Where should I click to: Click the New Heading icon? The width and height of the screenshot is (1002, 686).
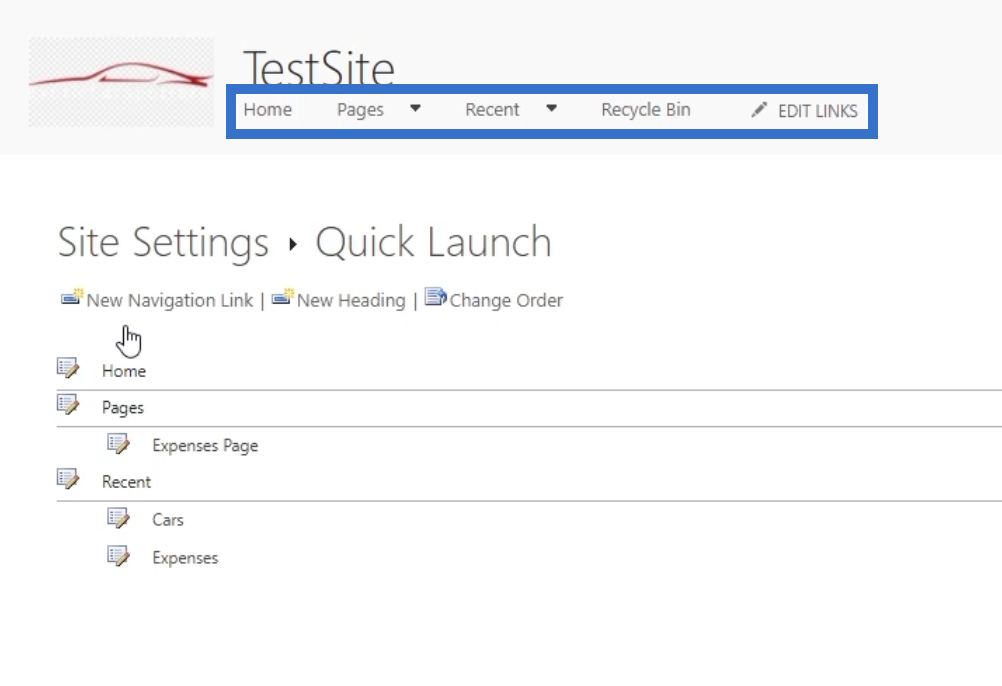(x=282, y=297)
